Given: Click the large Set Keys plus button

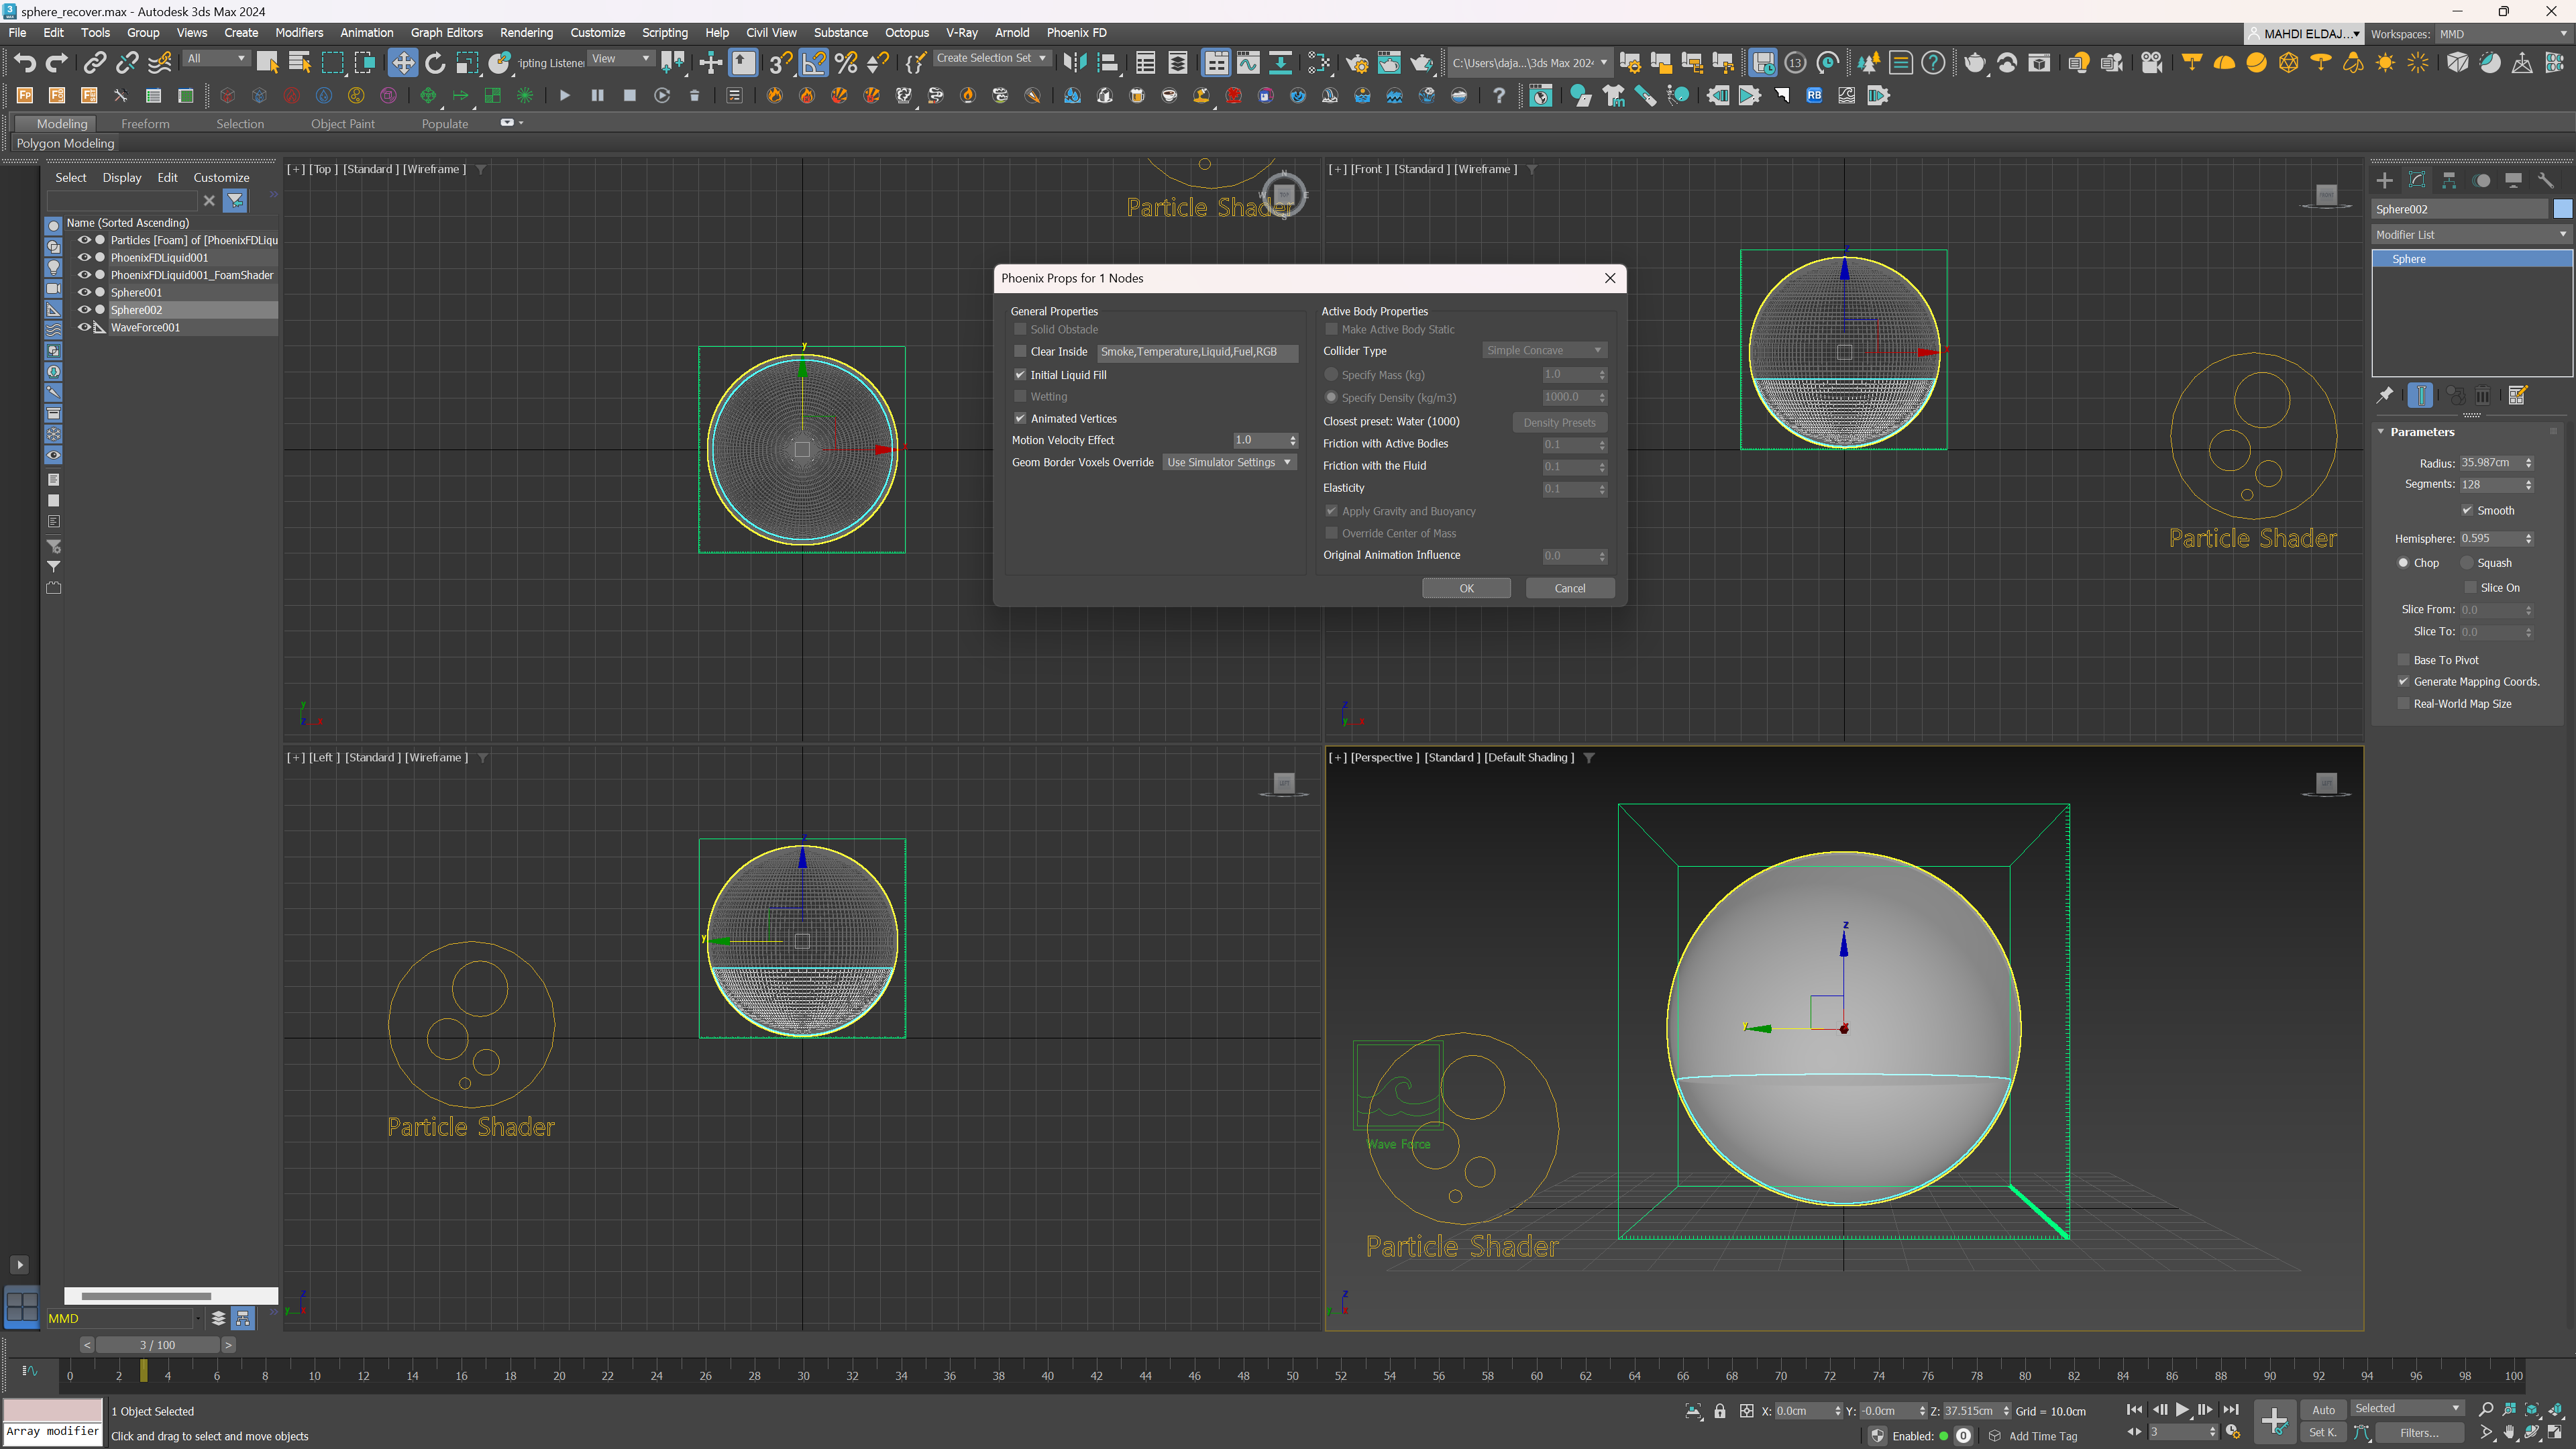Looking at the screenshot, I should [2274, 1421].
